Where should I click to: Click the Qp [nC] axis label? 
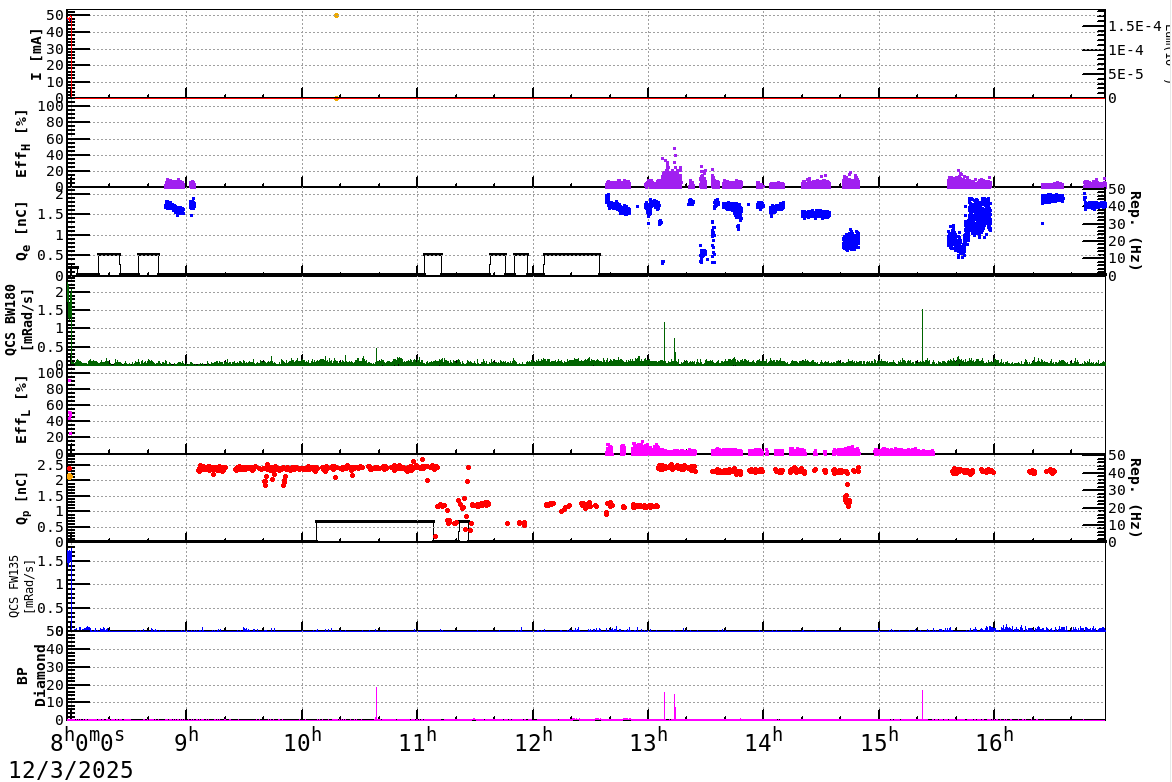pos(22,498)
